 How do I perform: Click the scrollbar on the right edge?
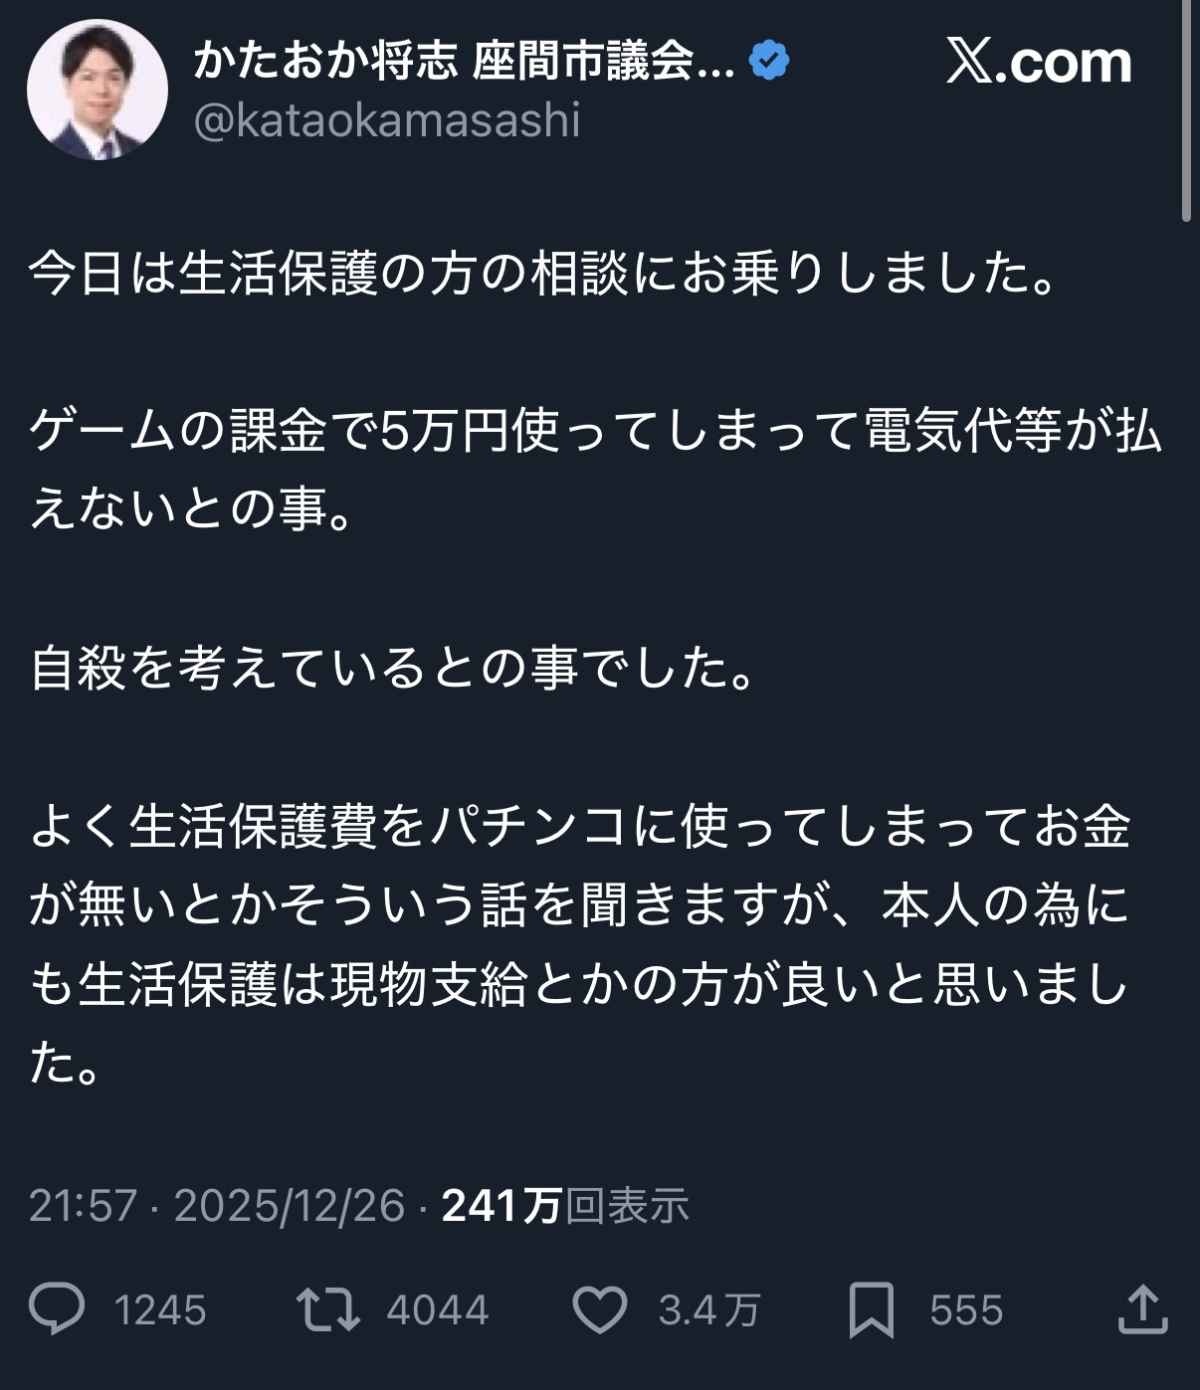click(x=1186, y=110)
